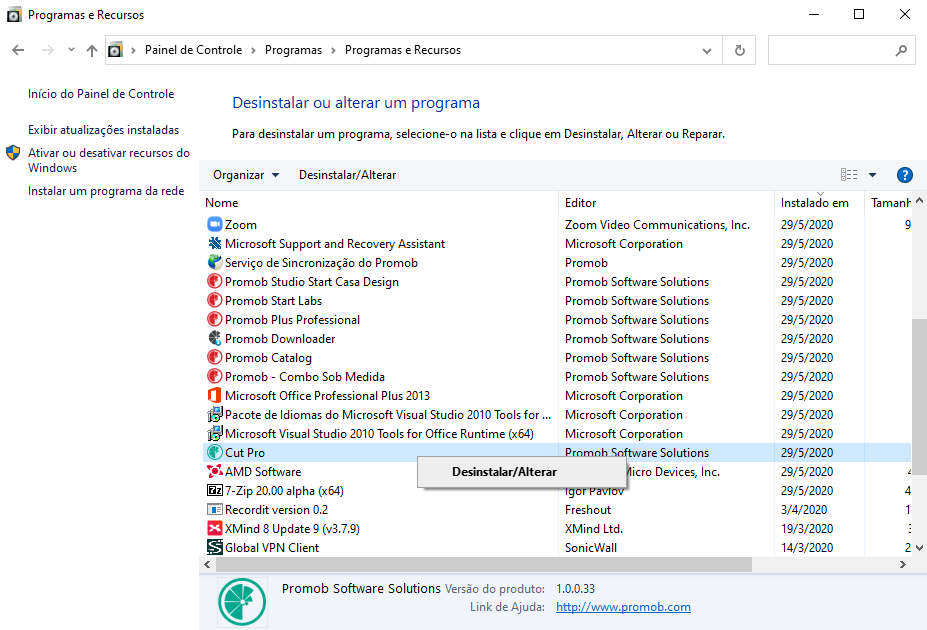Click the Recordit version 0.2 icon

[x=215, y=509]
